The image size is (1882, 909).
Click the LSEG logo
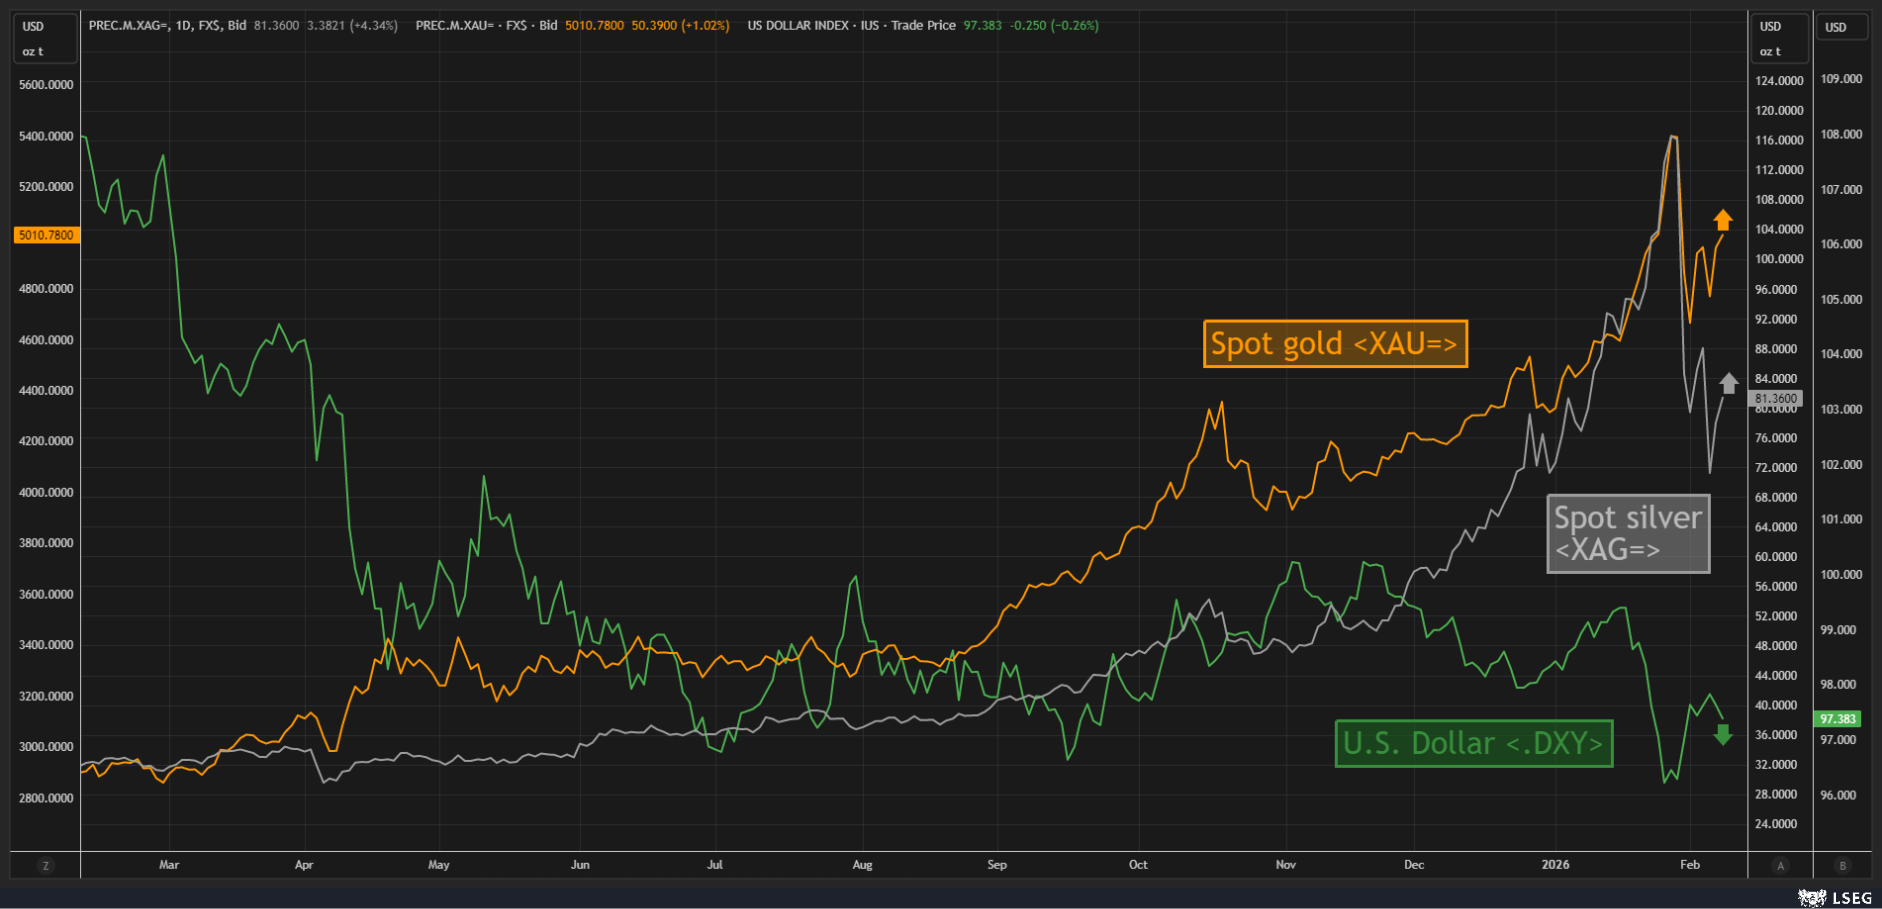coord(1835,898)
